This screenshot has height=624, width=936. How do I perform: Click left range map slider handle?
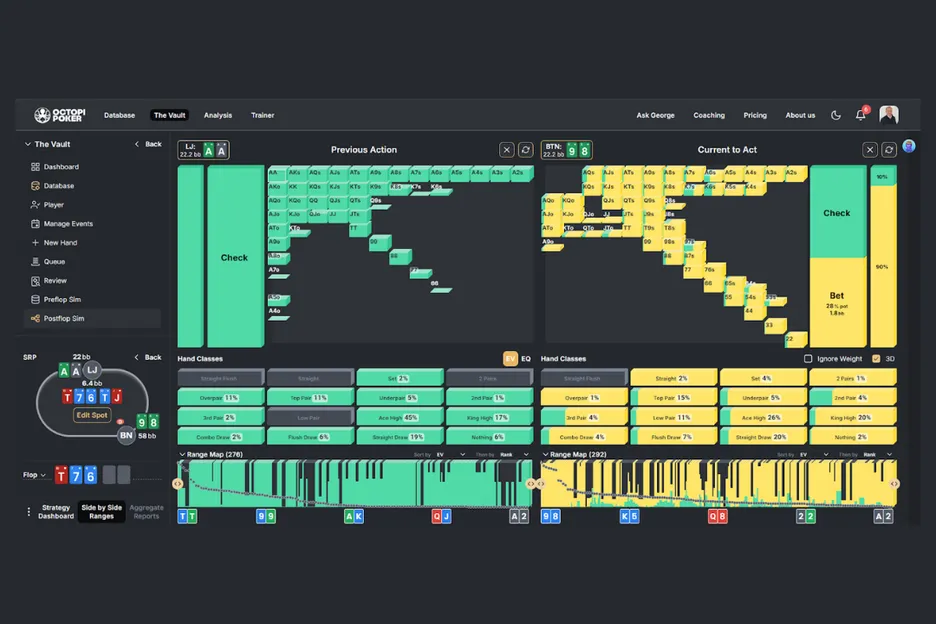point(178,484)
